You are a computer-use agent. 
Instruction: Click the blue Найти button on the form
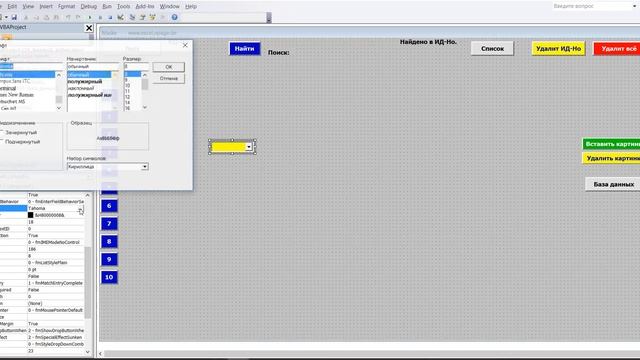(x=244, y=49)
